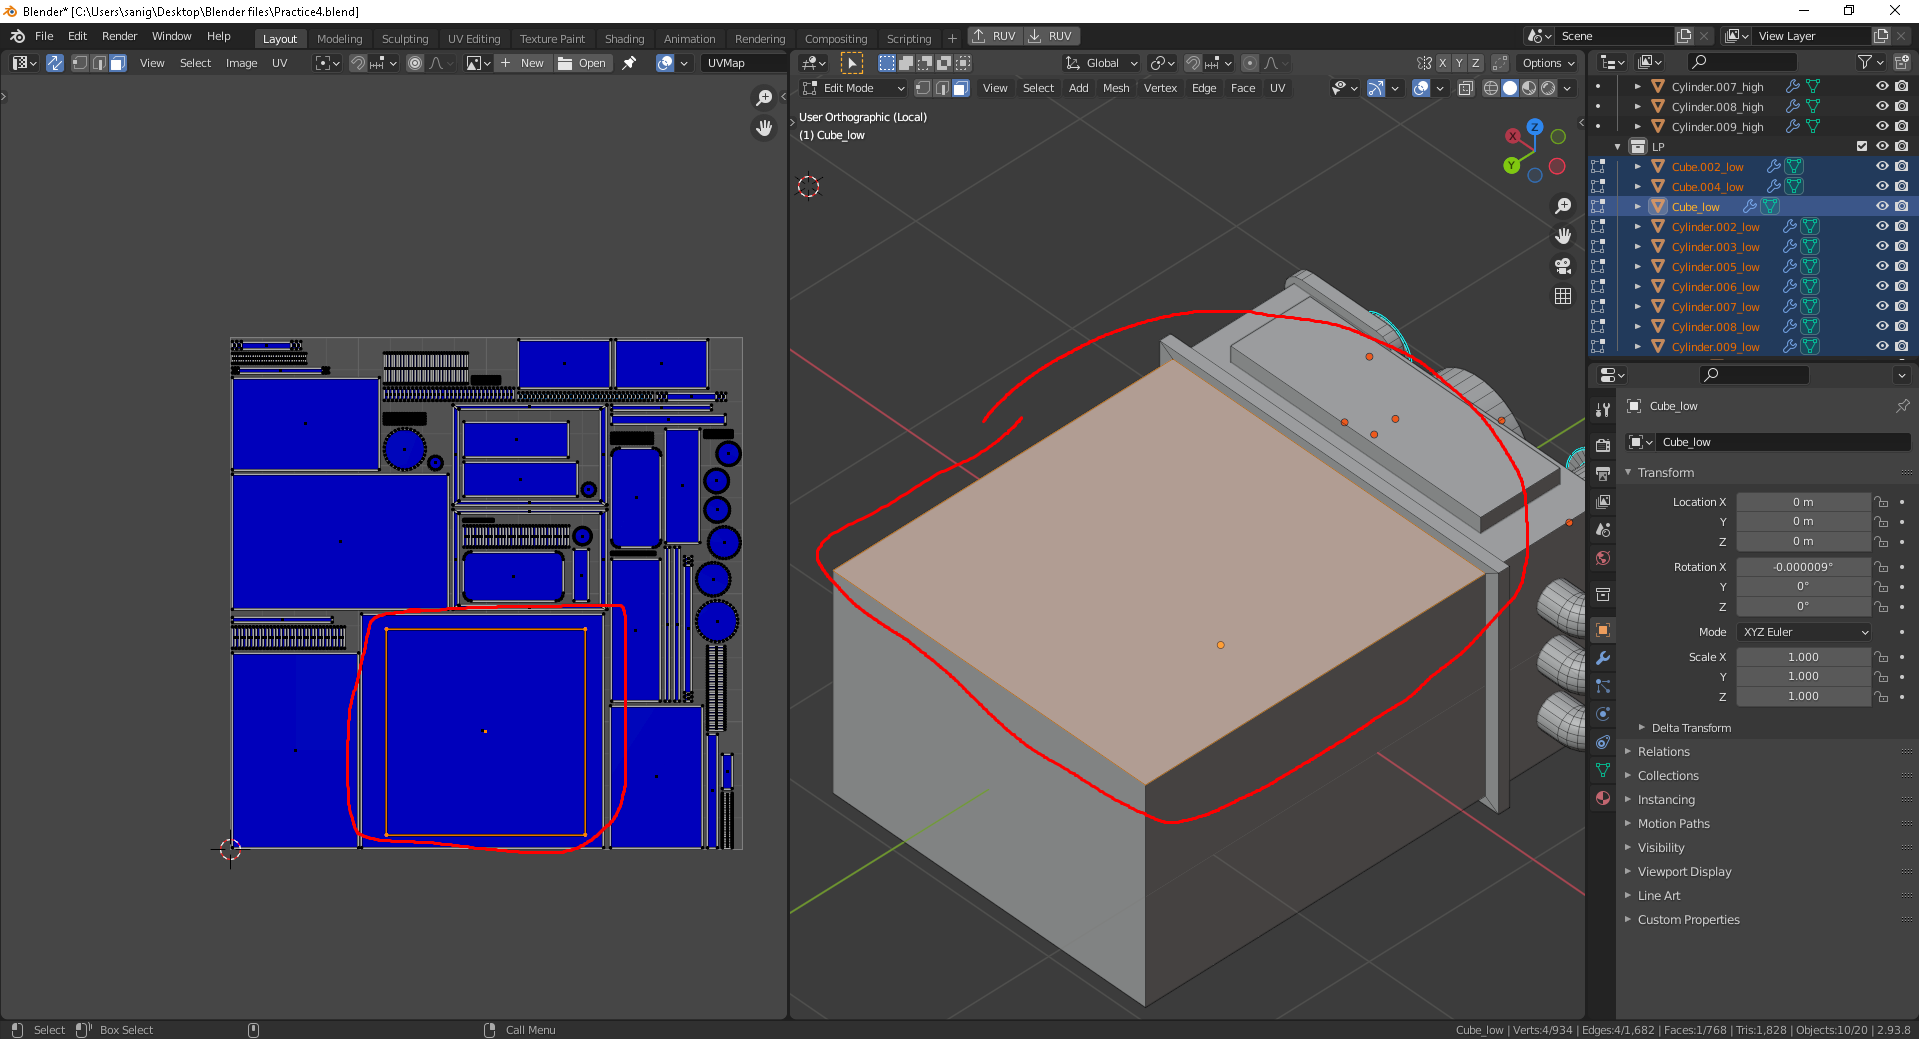
Task: Enable vertex select mode in the 3D viewport
Action: 923,88
